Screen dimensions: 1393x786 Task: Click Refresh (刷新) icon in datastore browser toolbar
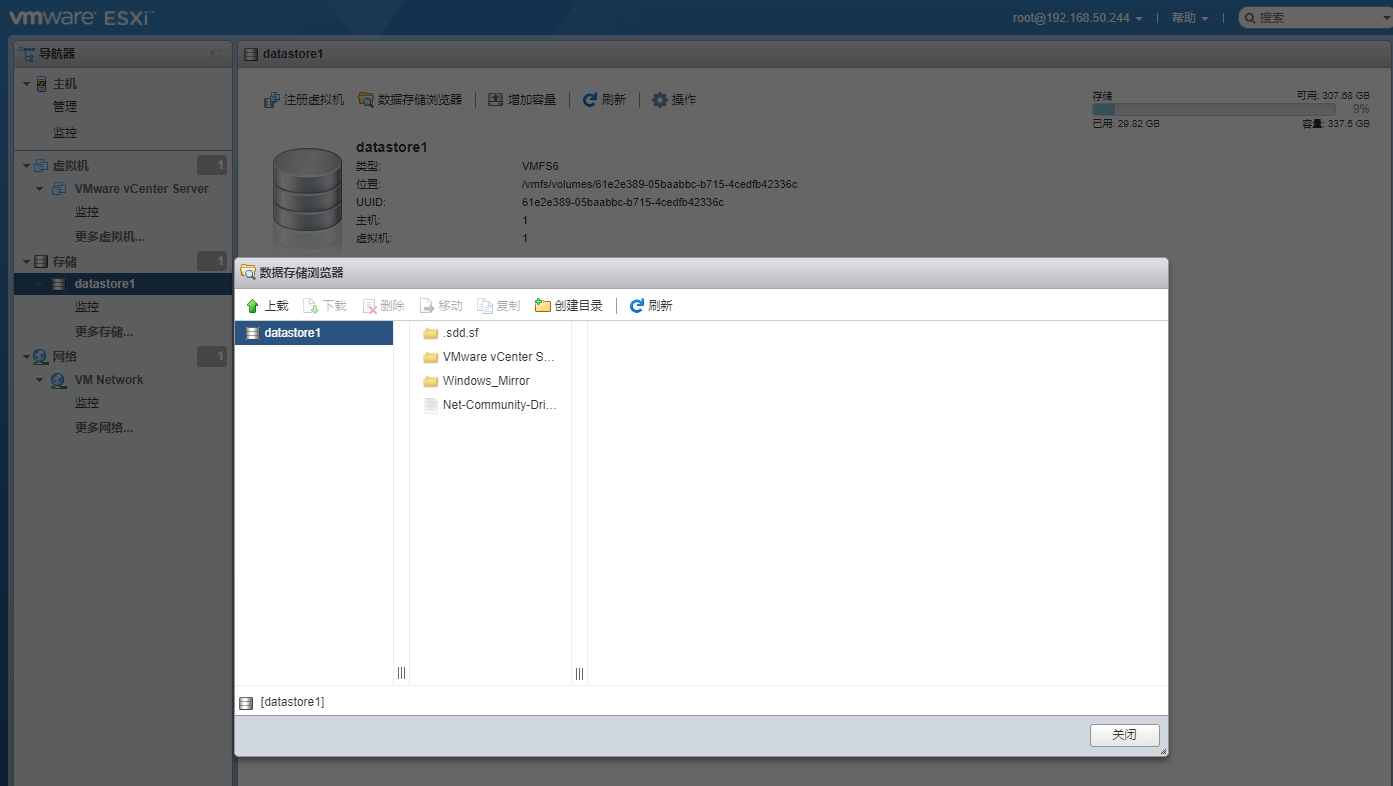point(637,306)
